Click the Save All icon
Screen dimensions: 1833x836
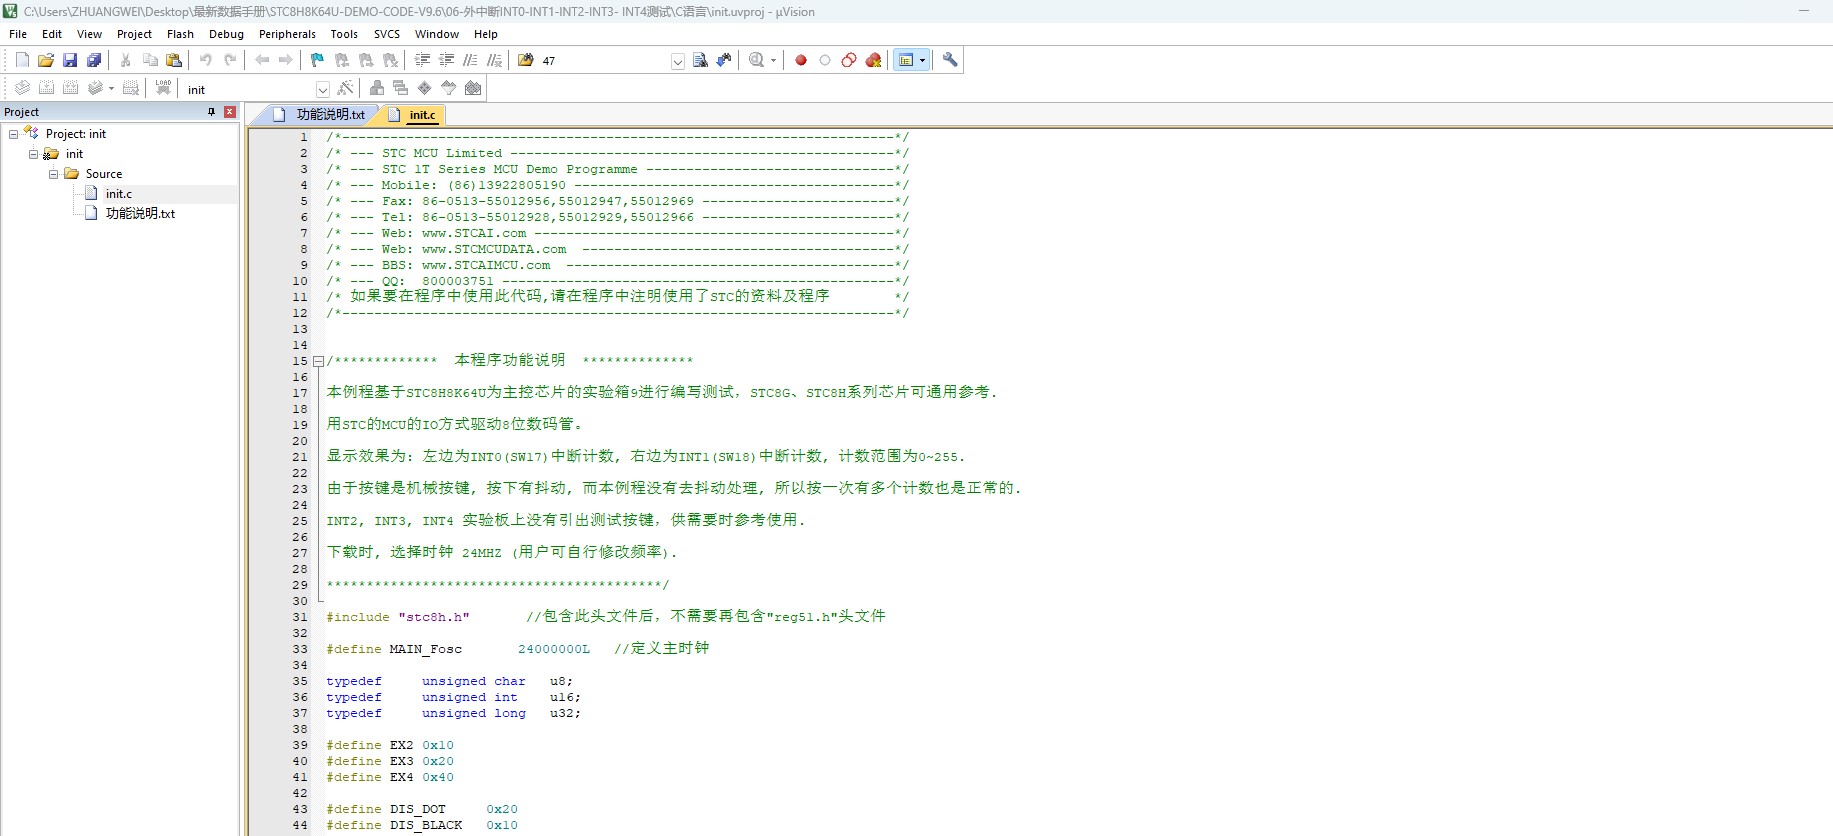click(94, 60)
